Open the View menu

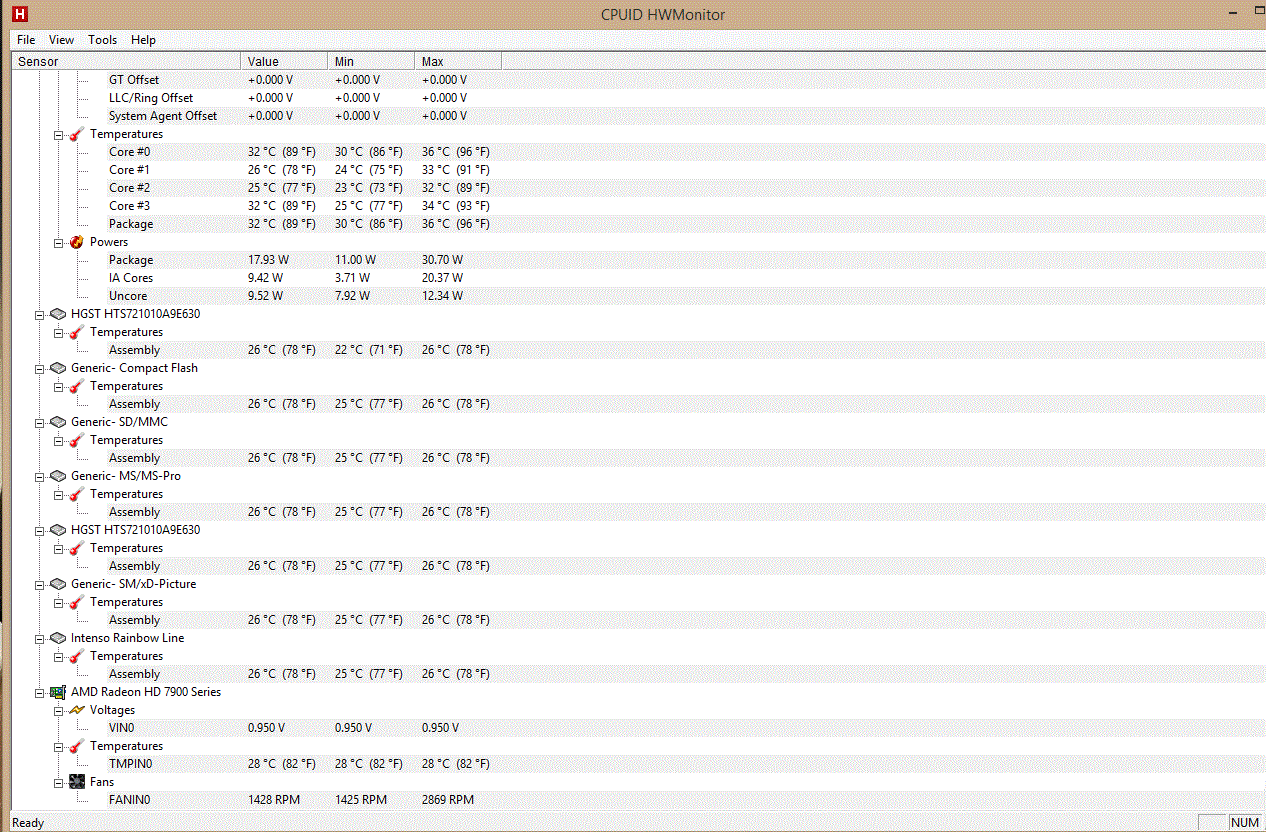[61, 40]
